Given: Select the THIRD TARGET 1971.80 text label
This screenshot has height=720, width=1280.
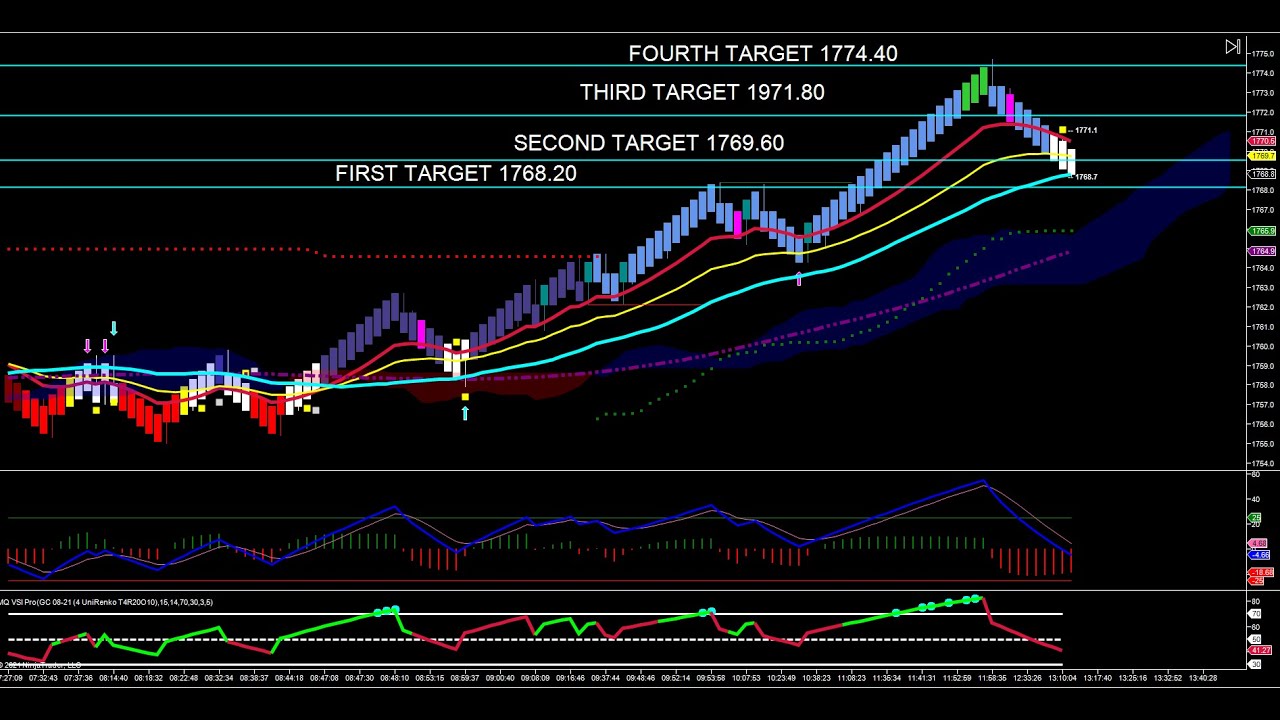Looking at the screenshot, I should point(702,92).
